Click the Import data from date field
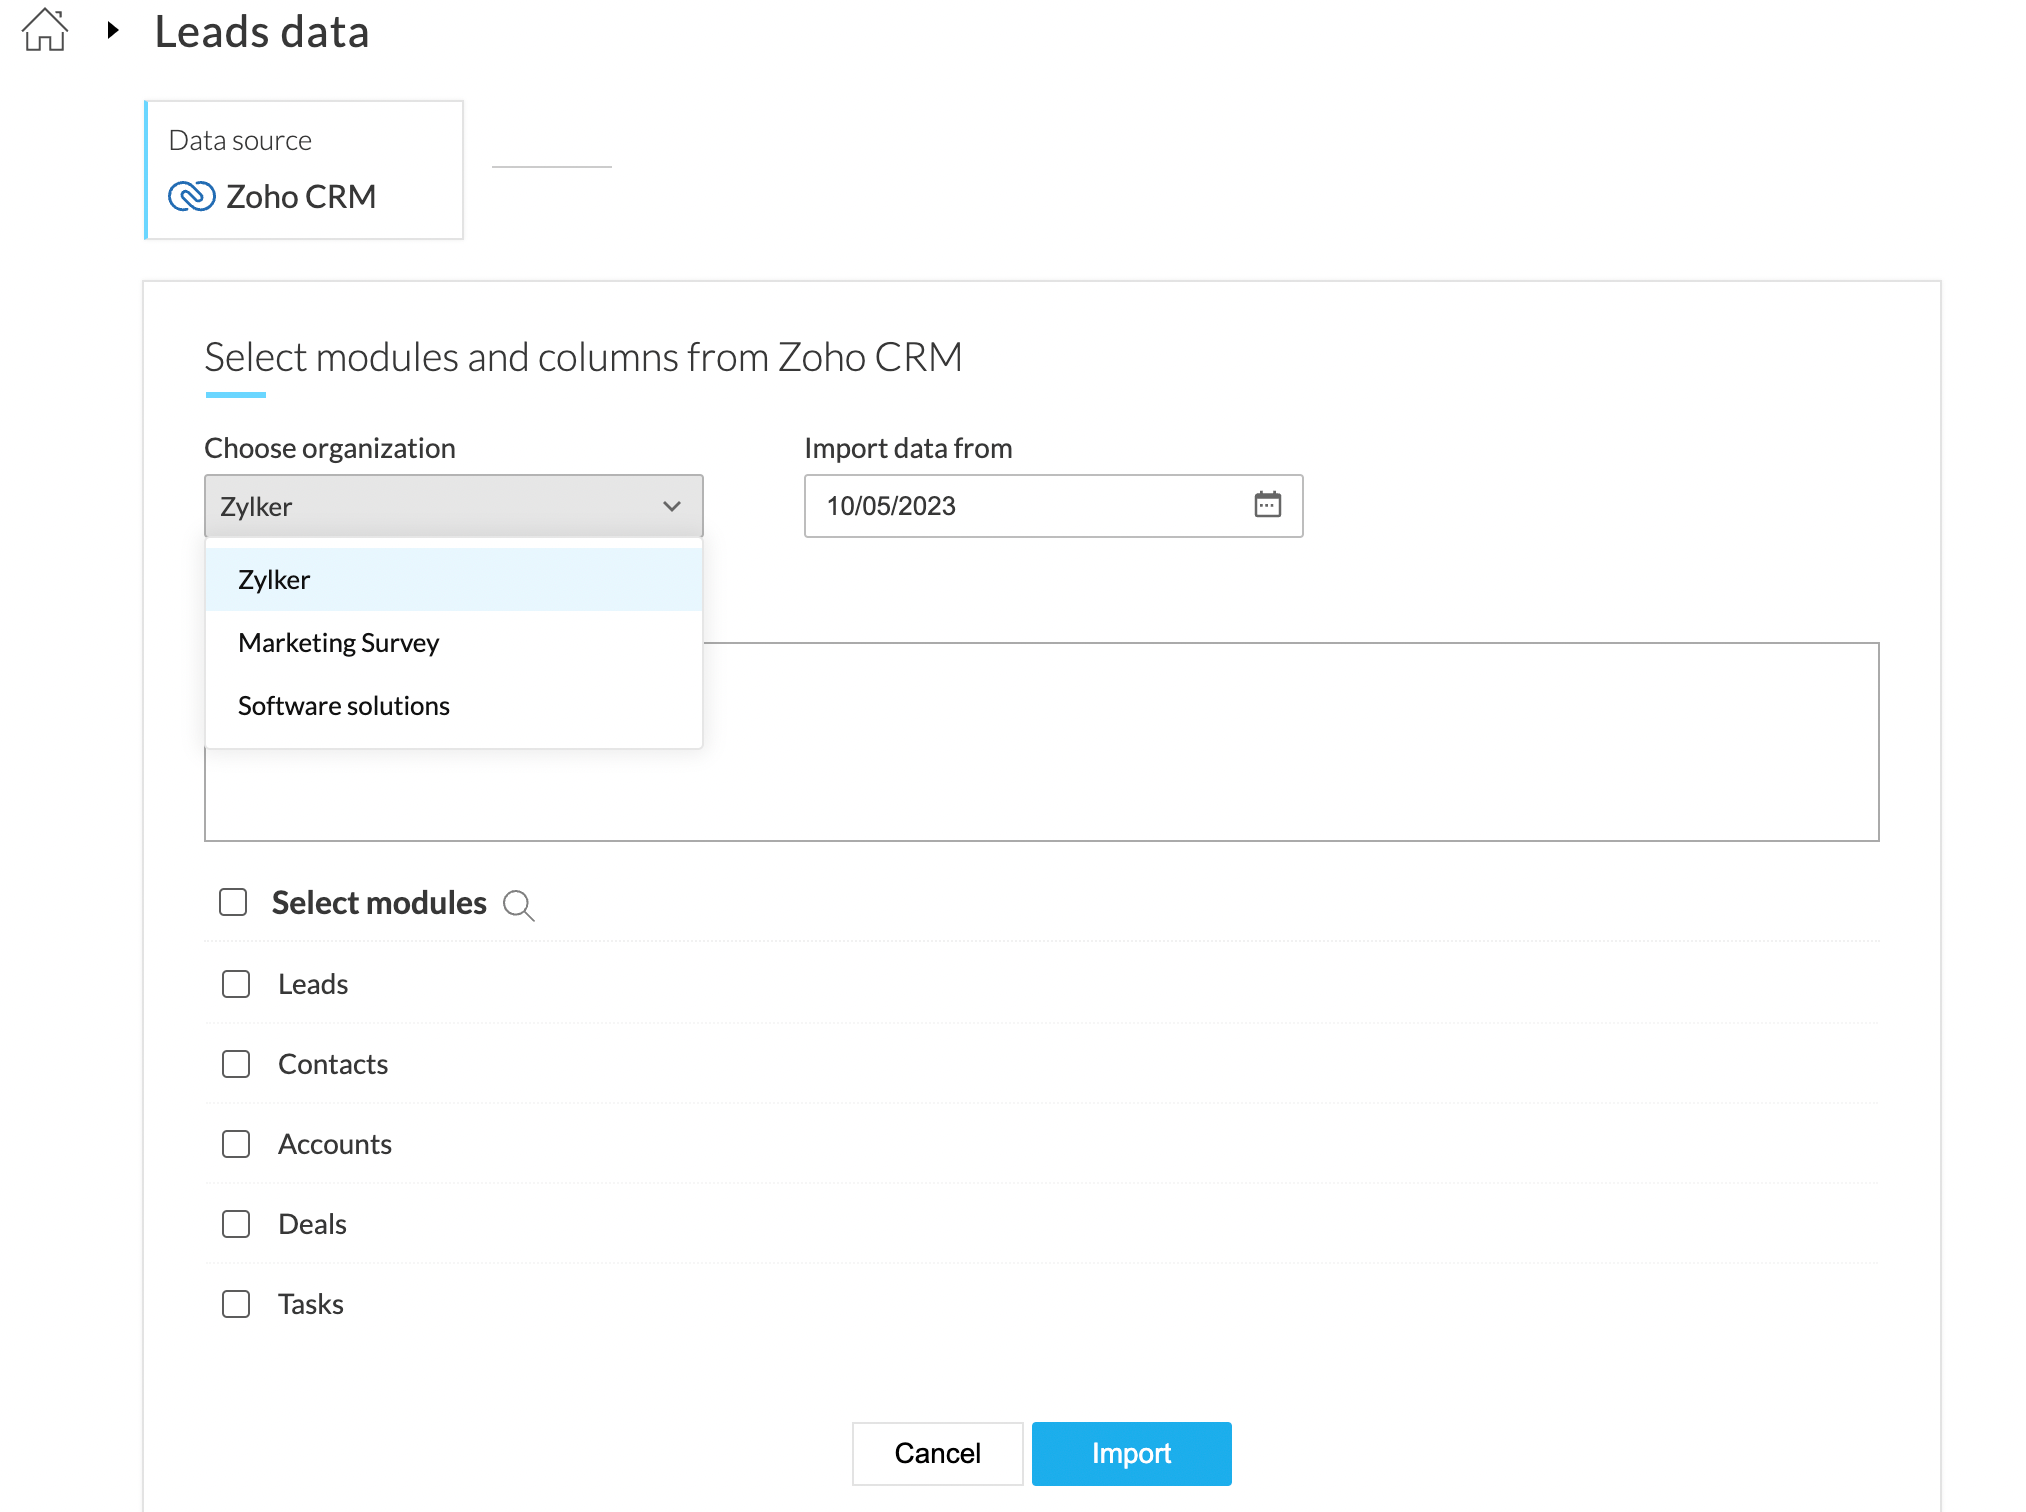The height and width of the screenshot is (1512, 2026). pyautogui.click(x=1020, y=506)
